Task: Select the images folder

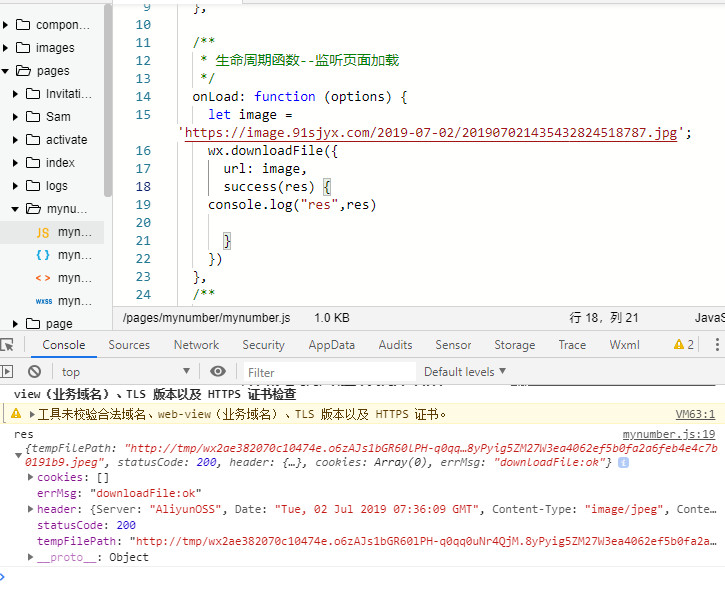Action: [55, 48]
